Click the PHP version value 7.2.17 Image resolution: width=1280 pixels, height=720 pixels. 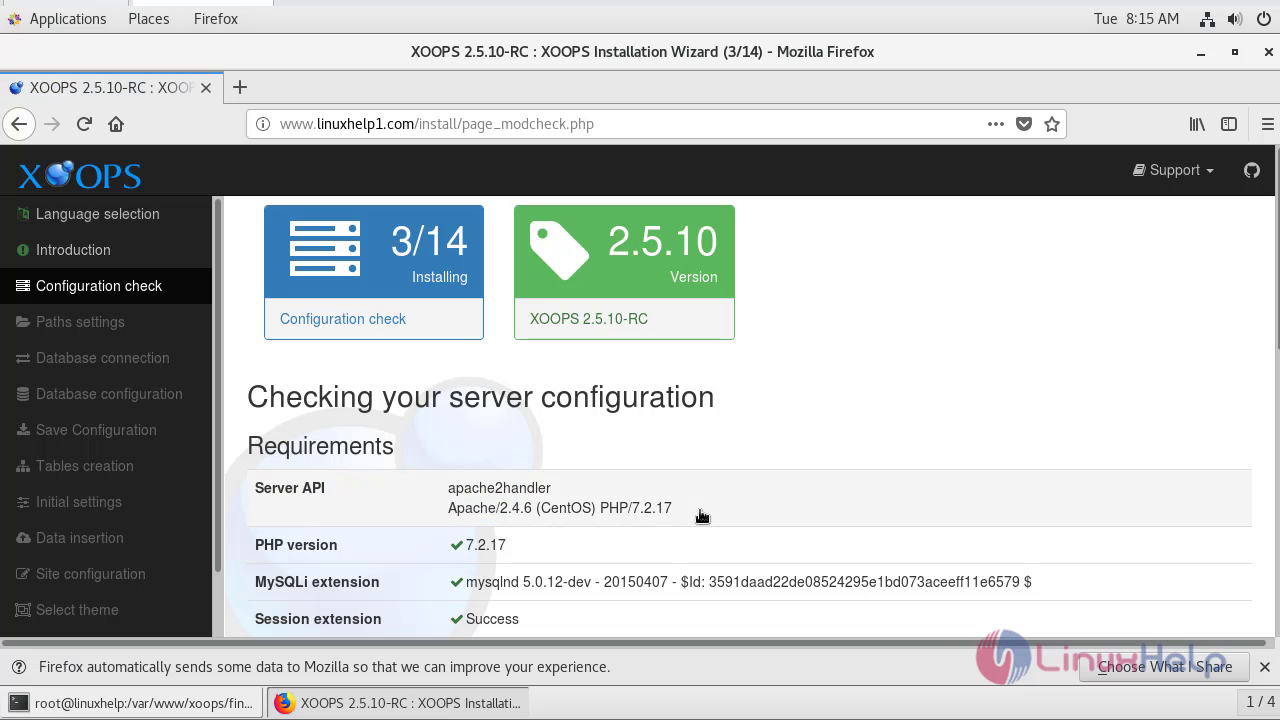click(x=486, y=545)
